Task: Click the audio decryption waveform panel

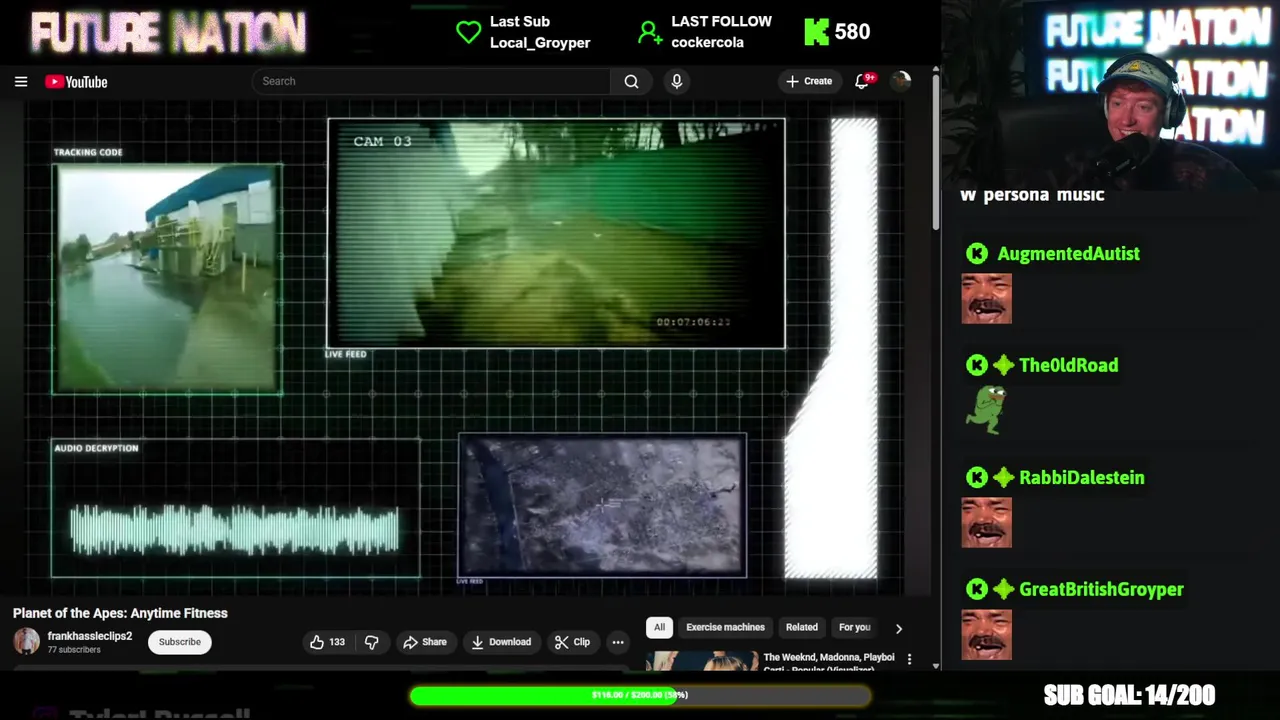Action: pyautogui.click(x=236, y=508)
